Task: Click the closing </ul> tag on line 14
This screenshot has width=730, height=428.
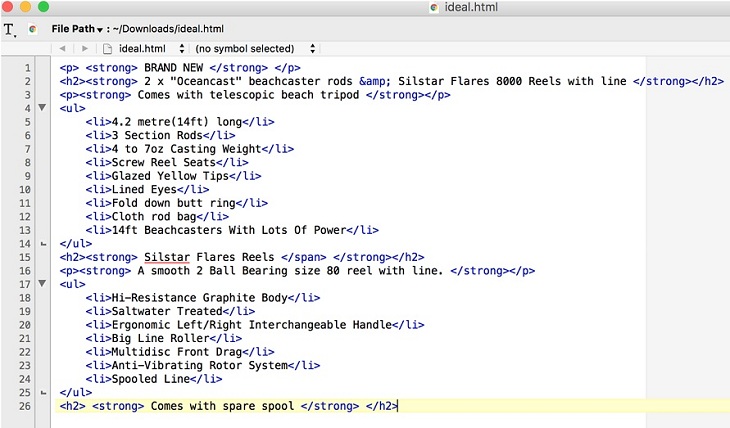Action: click(x=76, y=244)
